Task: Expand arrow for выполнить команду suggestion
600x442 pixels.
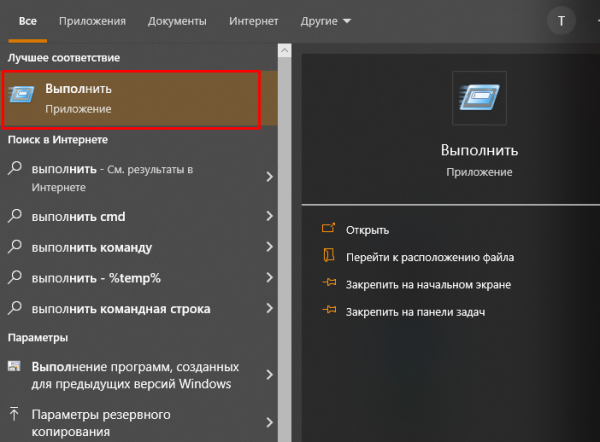Action: click(x=270, y=247)
